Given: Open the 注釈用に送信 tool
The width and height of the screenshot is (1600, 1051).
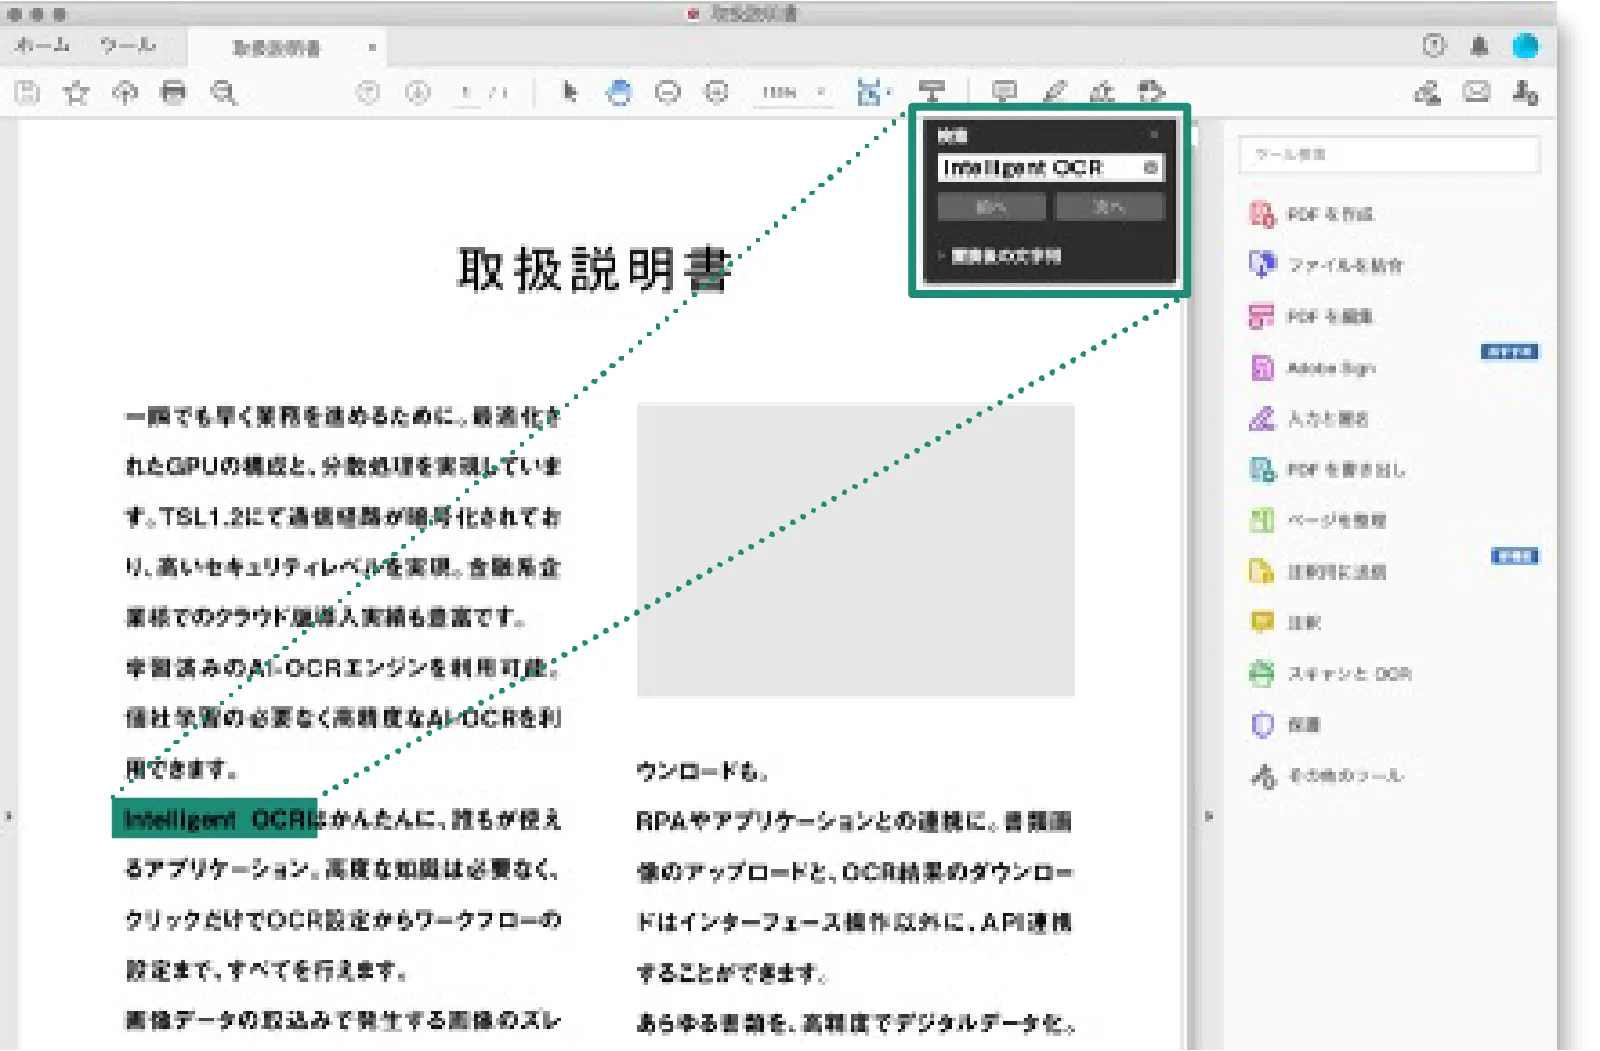Looking at the screenshot, I should (1317, 572).
